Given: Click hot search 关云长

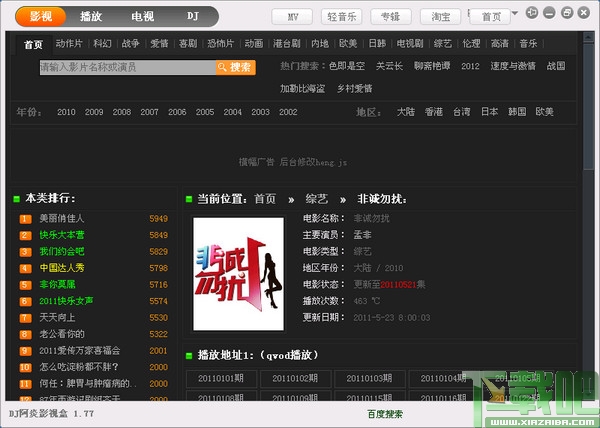Looking at the screenshot, I should pos(389,66).
